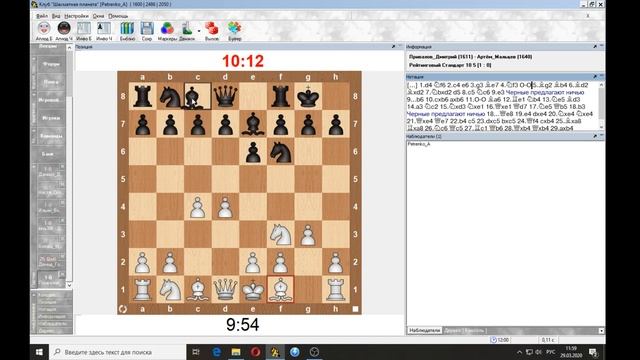
Task: Show hidden tray icons chevron
Action: pyautogui.click(x=519, y=352)
